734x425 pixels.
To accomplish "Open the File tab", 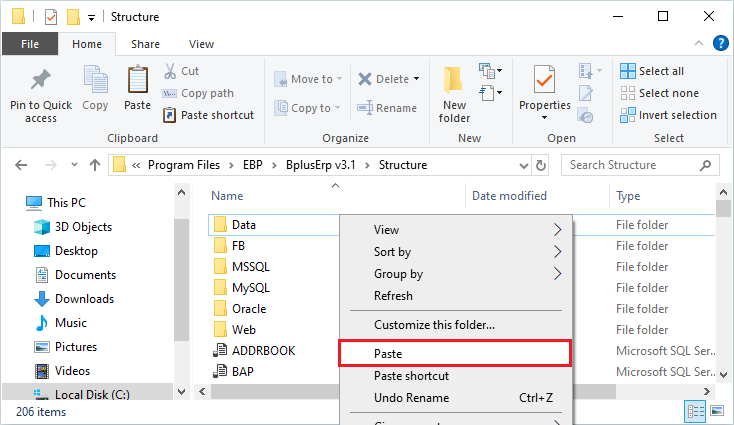I will pos(30,44).
